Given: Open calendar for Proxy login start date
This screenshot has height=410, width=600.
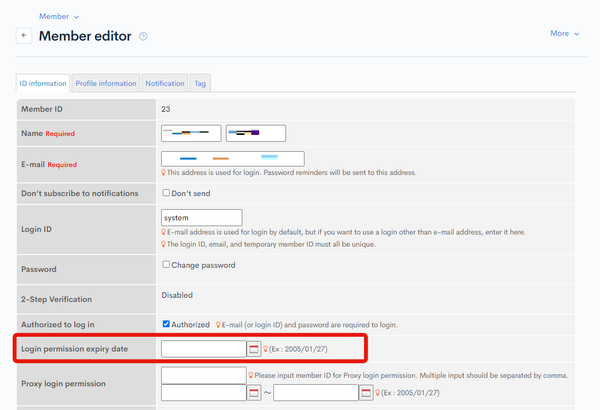Looking at the screenshot, I should (x=254, y=393).
